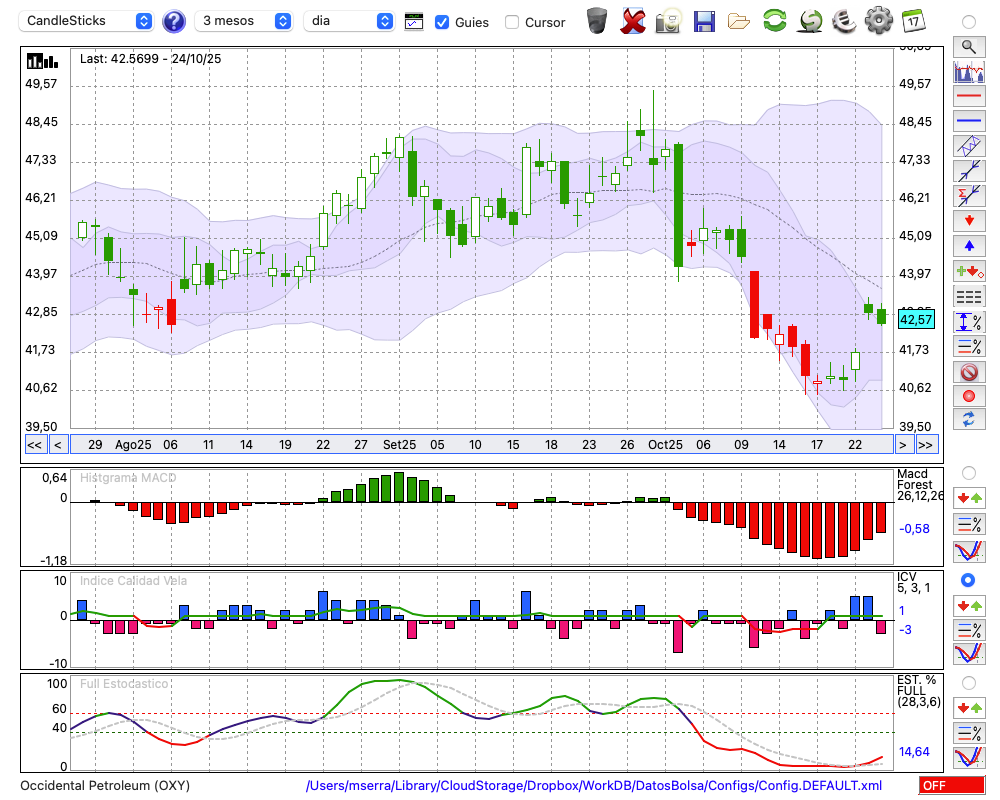
Task: Click the Indice Calidad Vela panel title
Action: click(x=133, y=581)
